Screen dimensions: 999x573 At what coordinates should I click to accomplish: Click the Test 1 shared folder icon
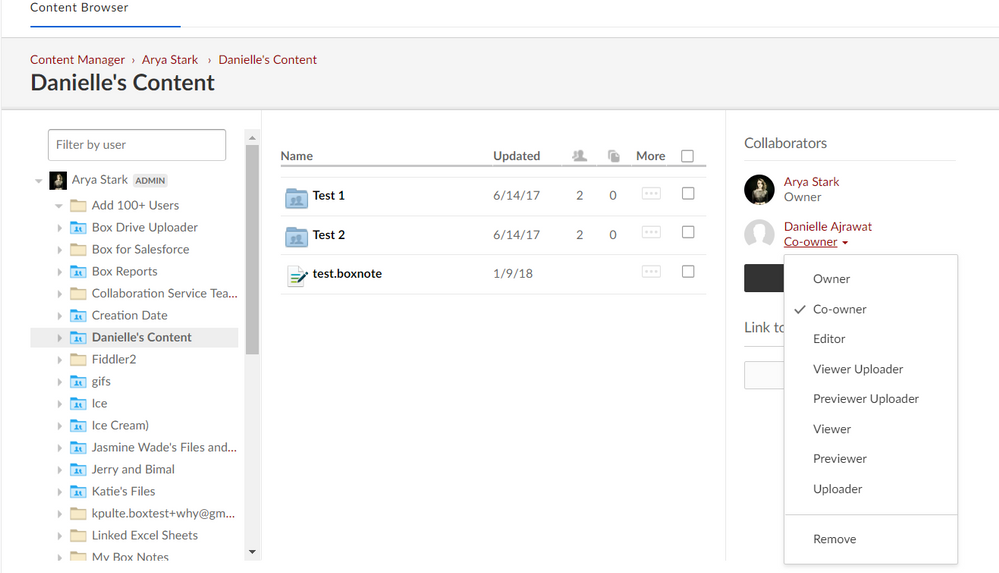pos(296,196)
